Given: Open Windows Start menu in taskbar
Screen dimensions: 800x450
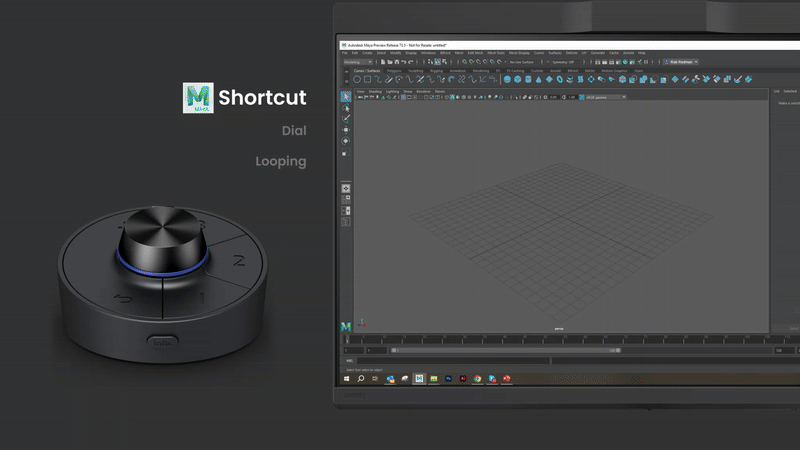Looking at the screenshot, I should coord(346,379).
